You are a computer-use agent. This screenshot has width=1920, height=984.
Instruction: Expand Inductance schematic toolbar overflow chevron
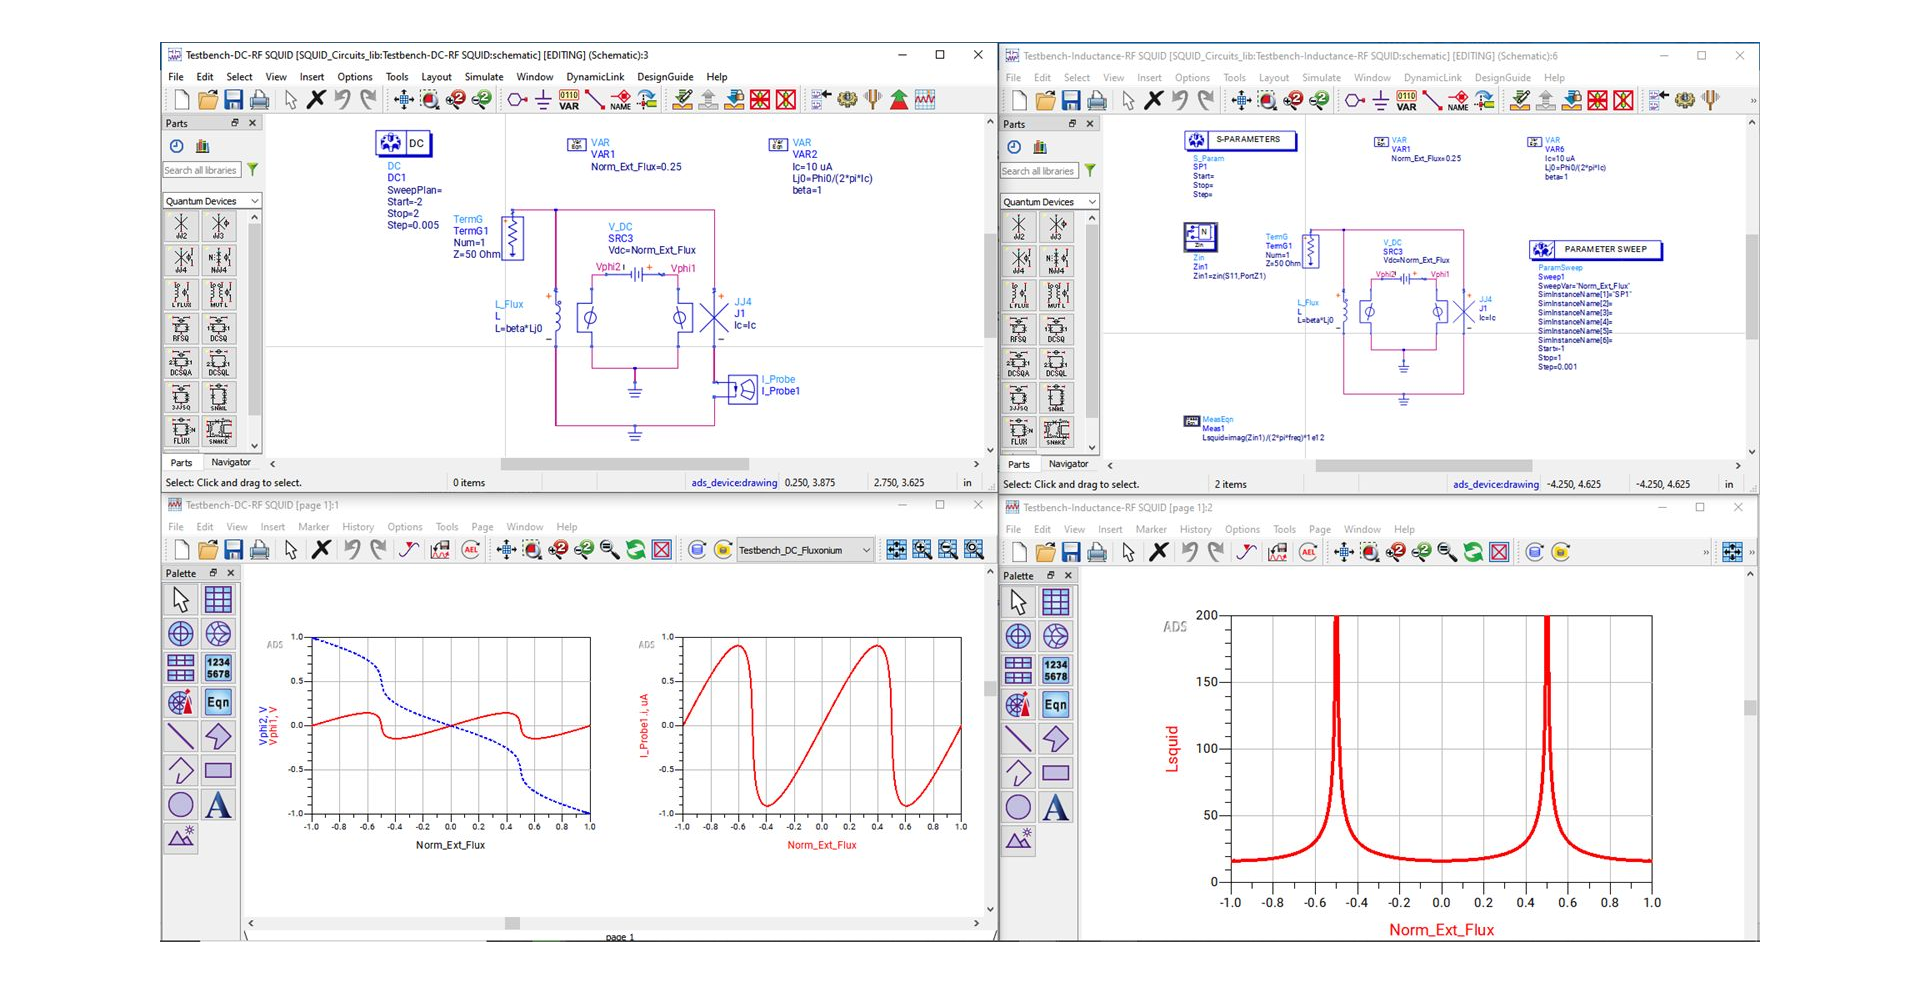[1752, 101]
